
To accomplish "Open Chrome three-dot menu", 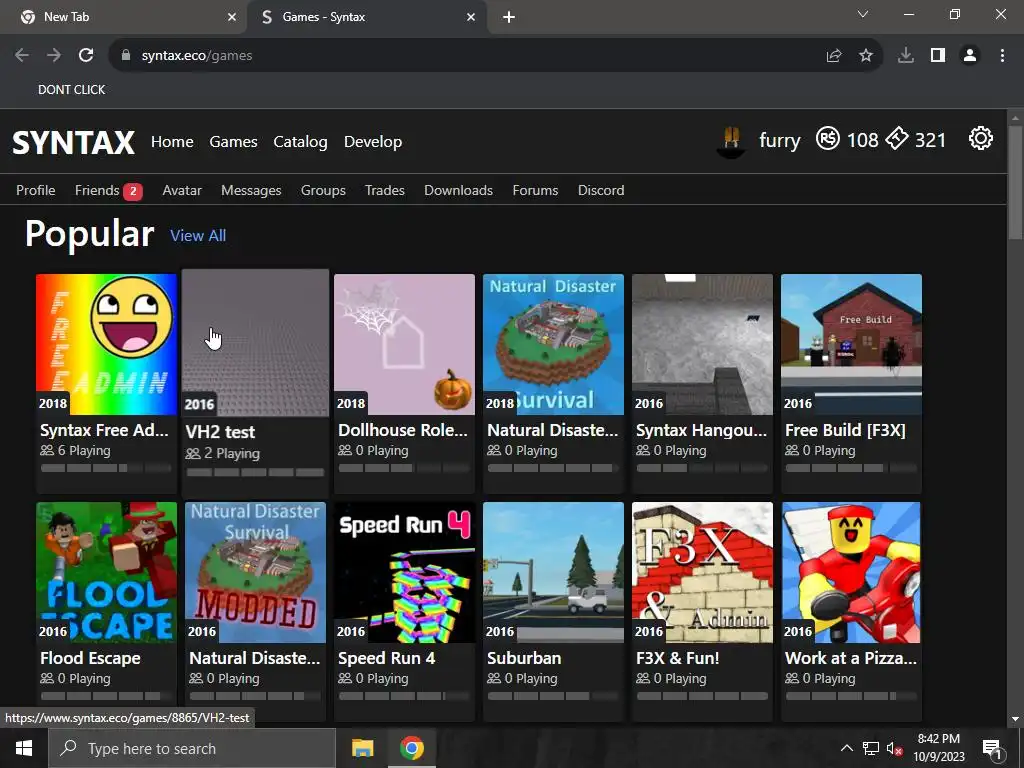I will tap(1002, 56).
